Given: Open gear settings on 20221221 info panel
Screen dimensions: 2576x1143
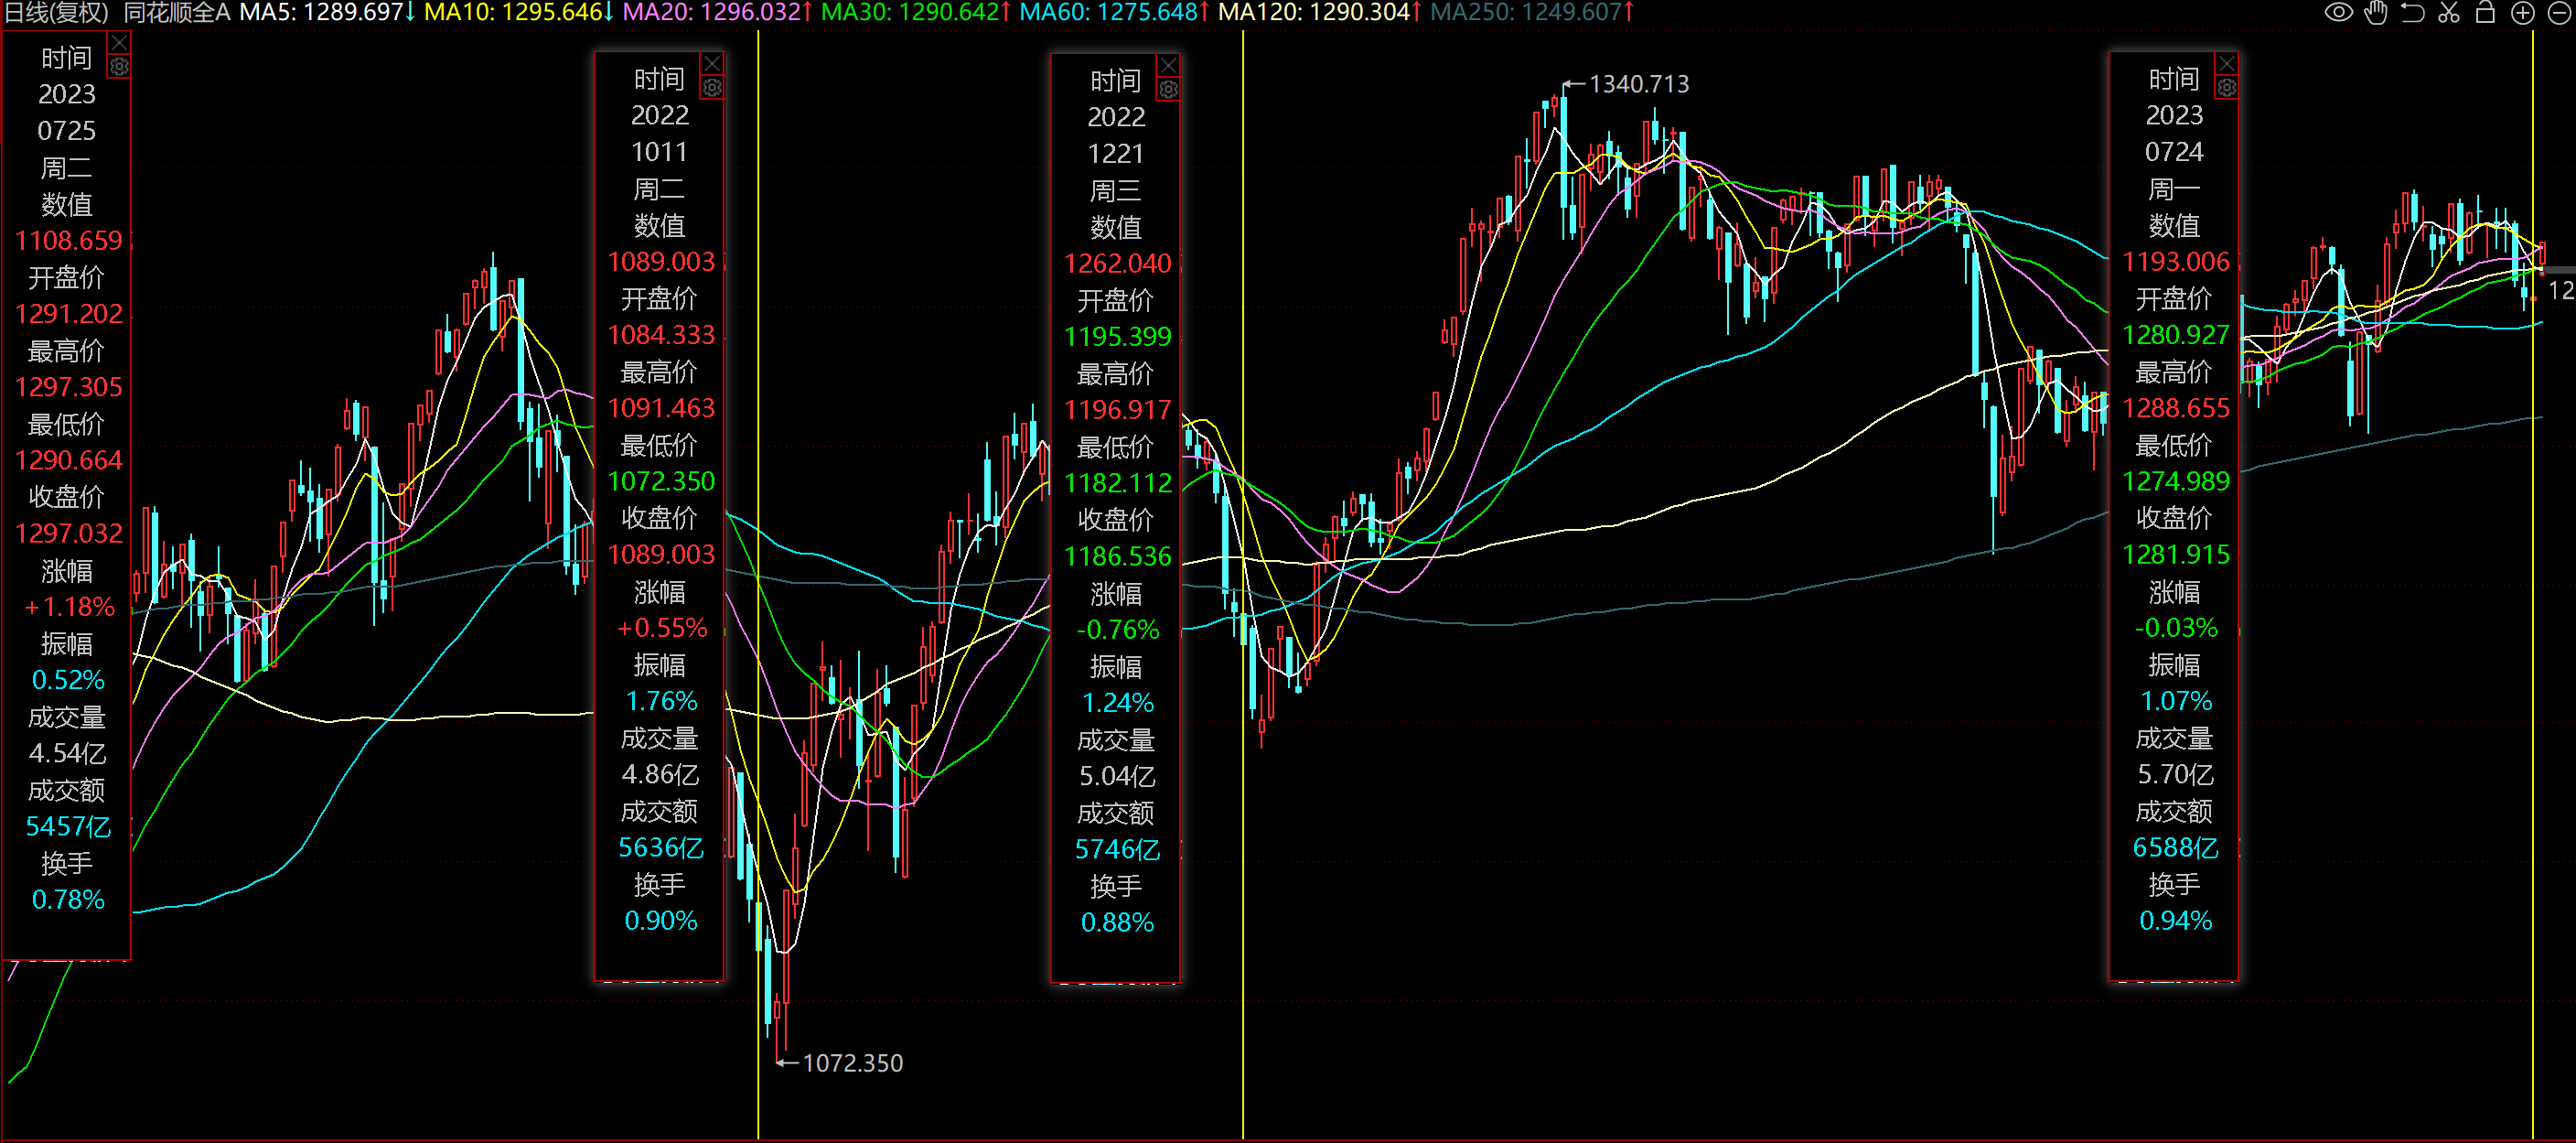Looking at the screenshot, I should 1168,90.
